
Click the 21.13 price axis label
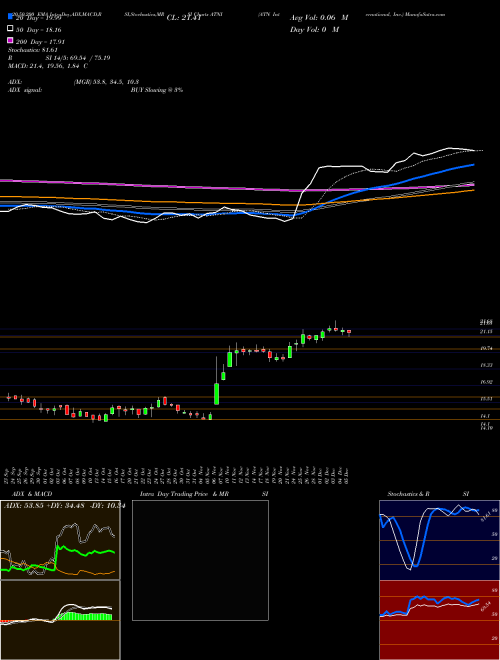tap(487, 332)
